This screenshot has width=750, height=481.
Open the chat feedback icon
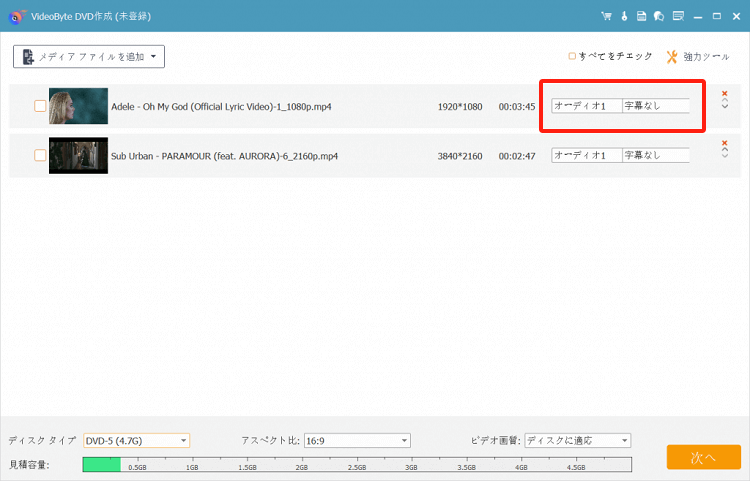tap(659, 16)
